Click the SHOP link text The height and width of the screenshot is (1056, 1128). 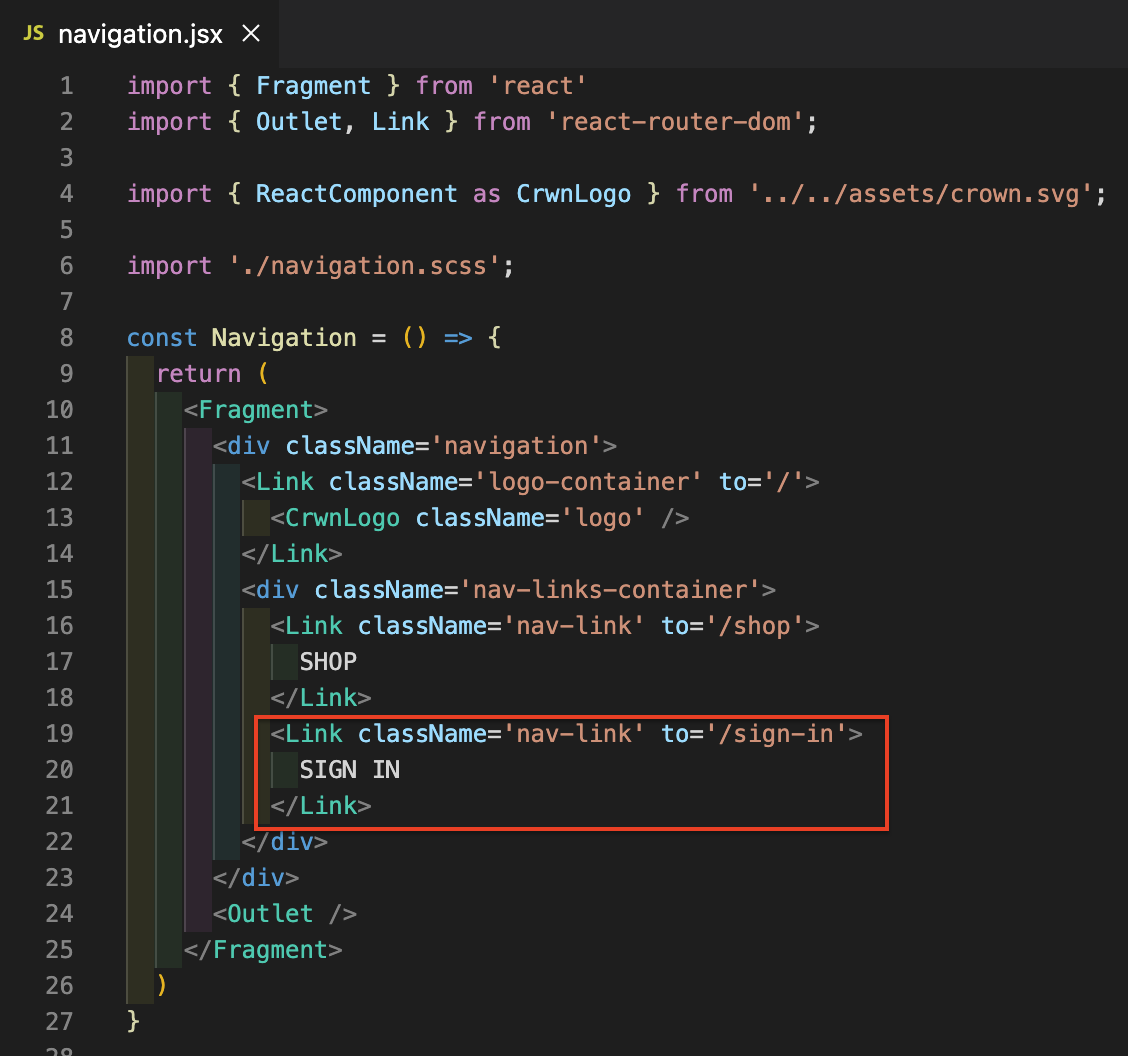click(328, 661)
